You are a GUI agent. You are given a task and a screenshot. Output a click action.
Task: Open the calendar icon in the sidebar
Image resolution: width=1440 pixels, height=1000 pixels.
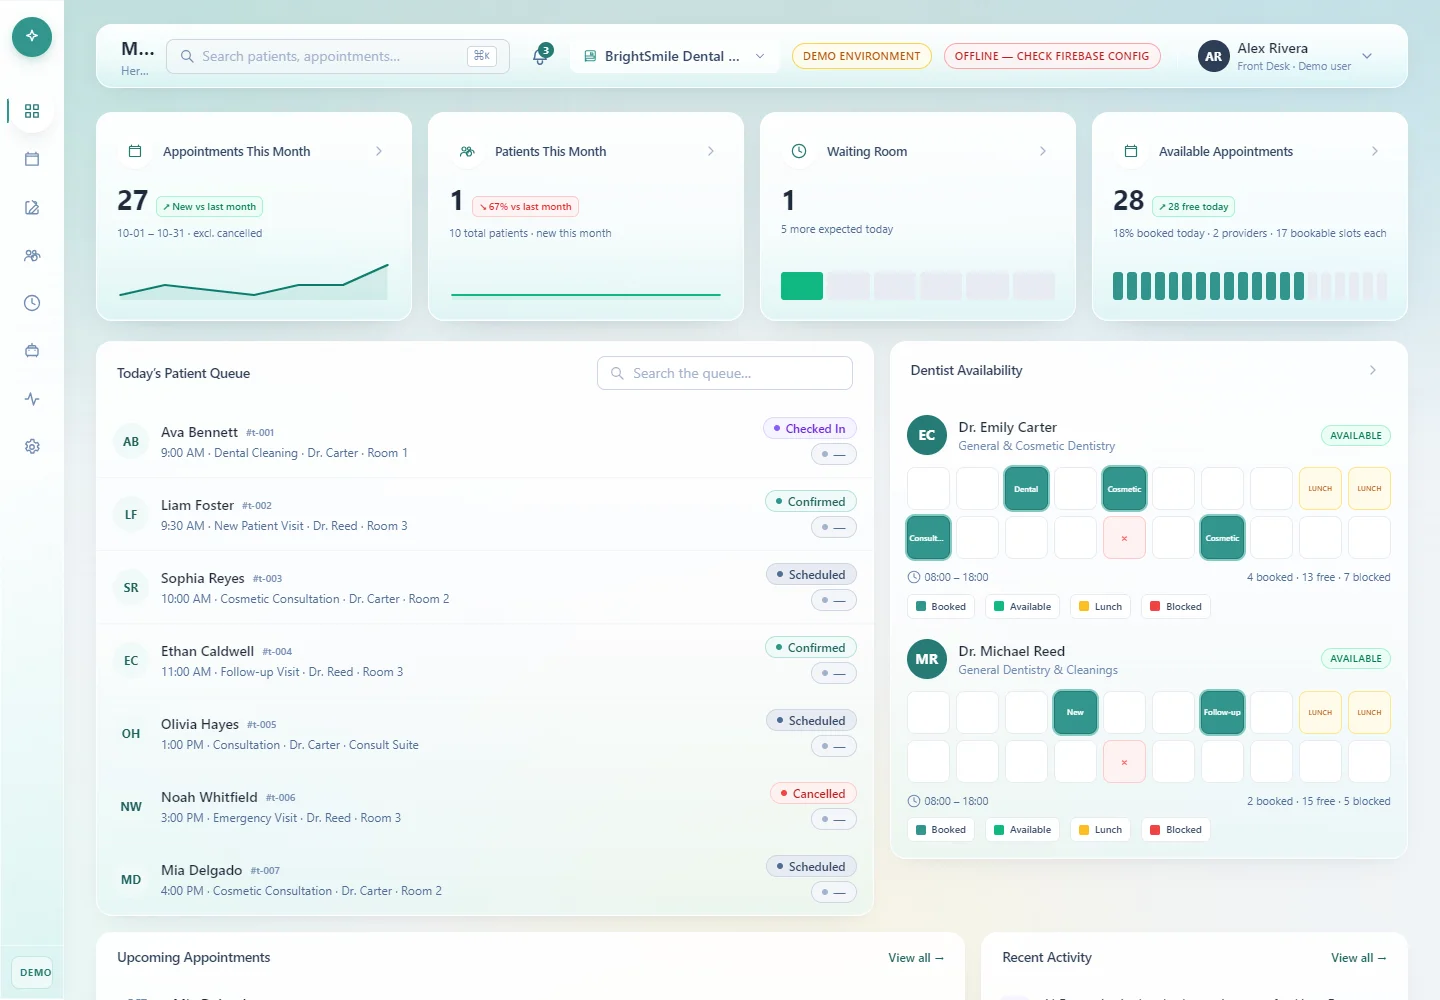[32, 159]
